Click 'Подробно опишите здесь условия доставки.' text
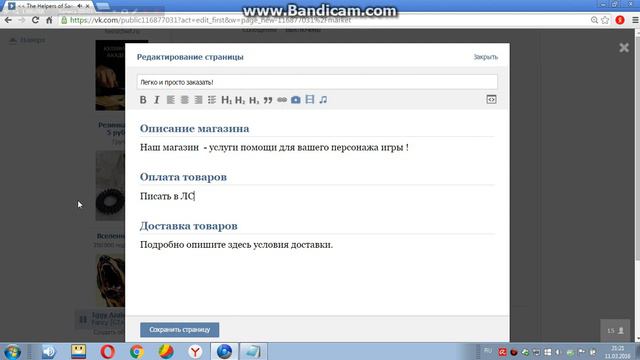This screenshot has width=640, height=360. (x=236, y=245)
